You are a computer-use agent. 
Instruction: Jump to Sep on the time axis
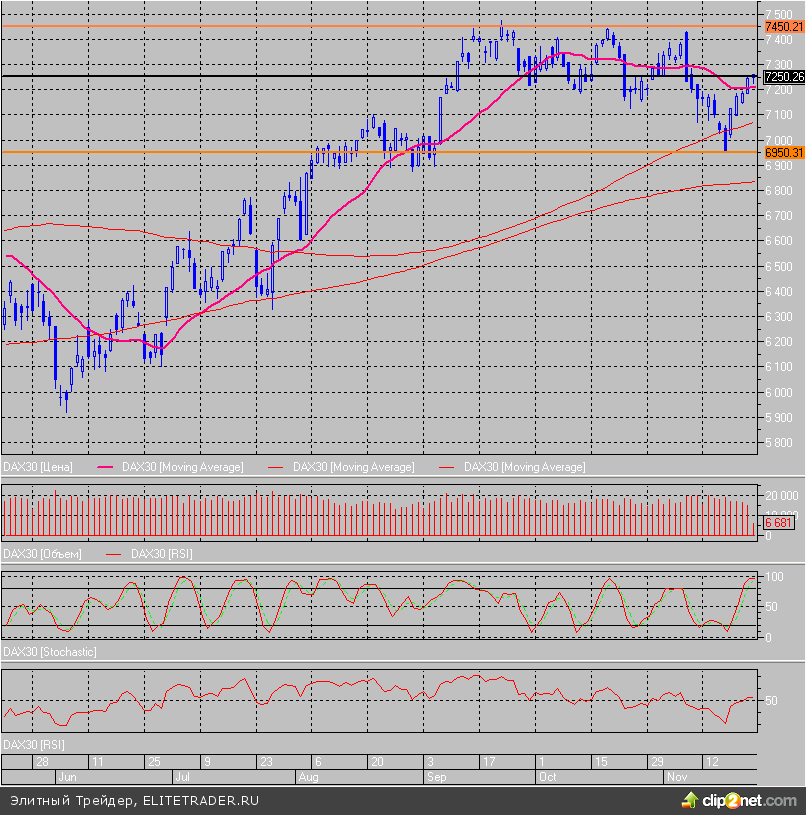(436, 775)
